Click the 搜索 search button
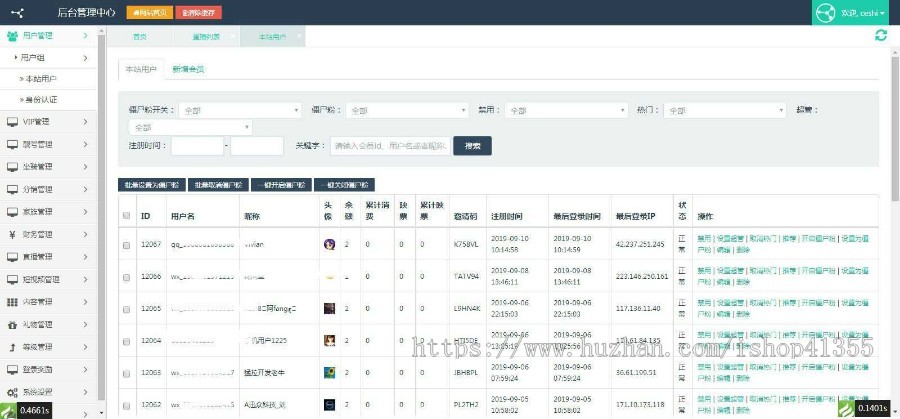 click(472, 146)
